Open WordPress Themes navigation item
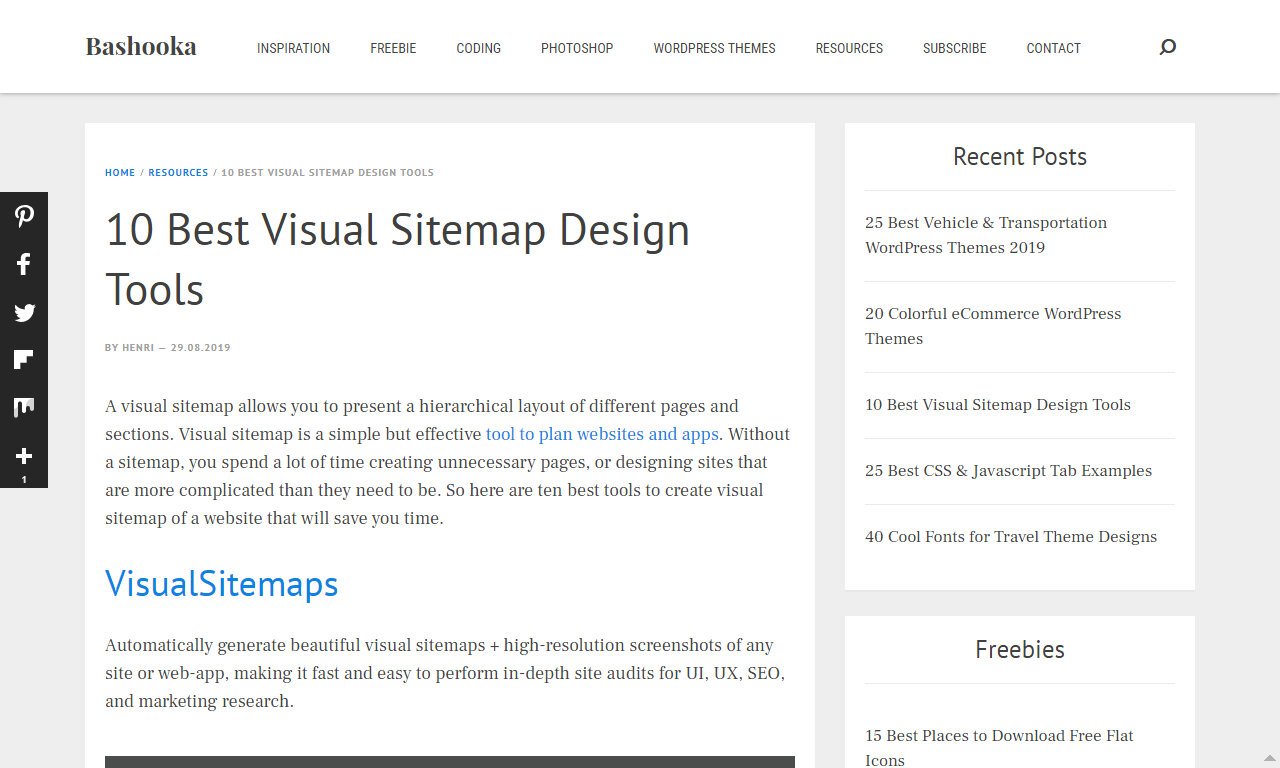Image resolution: width=1280 pixels, height=768 pixels. click(714, 48)
